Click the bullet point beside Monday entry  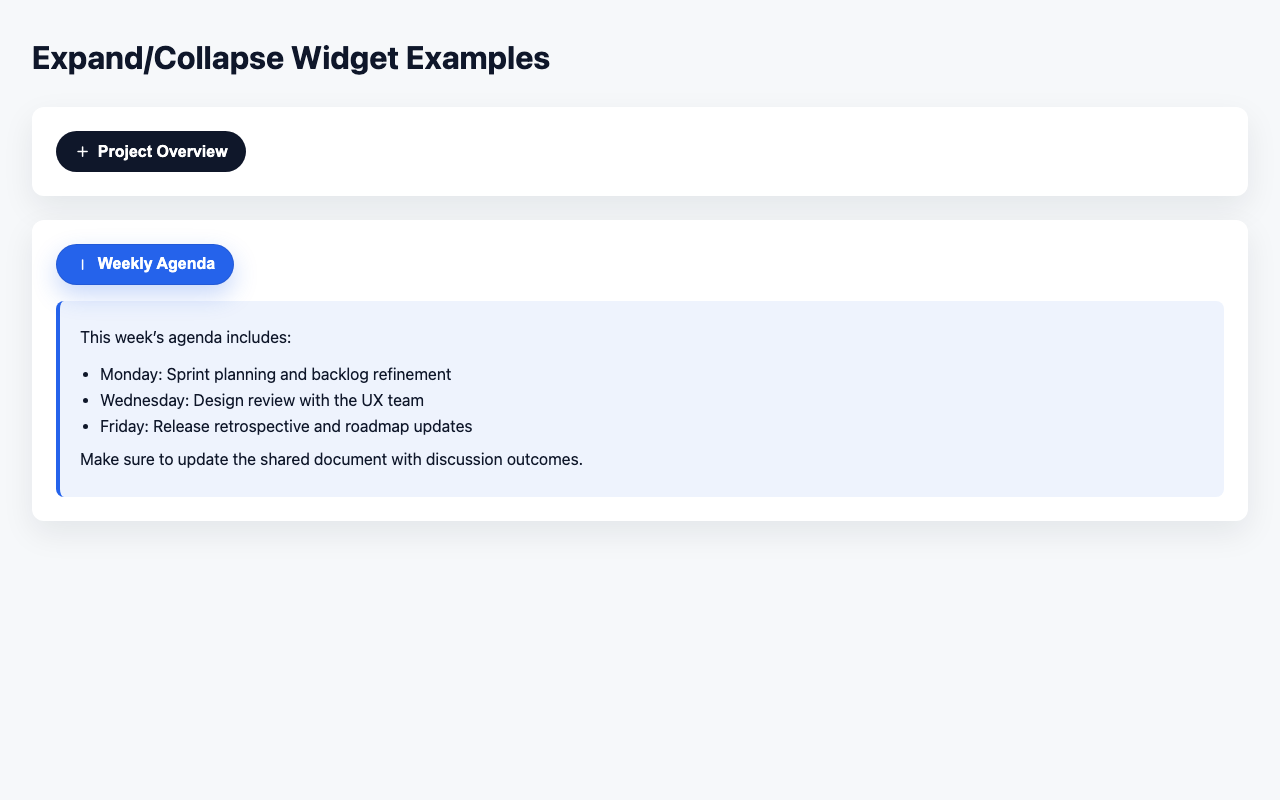tap(86, 374)
